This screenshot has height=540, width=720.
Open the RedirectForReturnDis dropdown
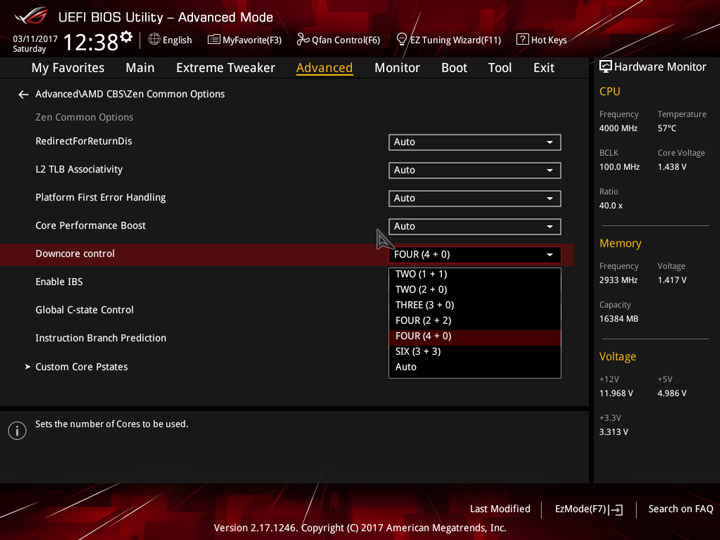(474, 142)
